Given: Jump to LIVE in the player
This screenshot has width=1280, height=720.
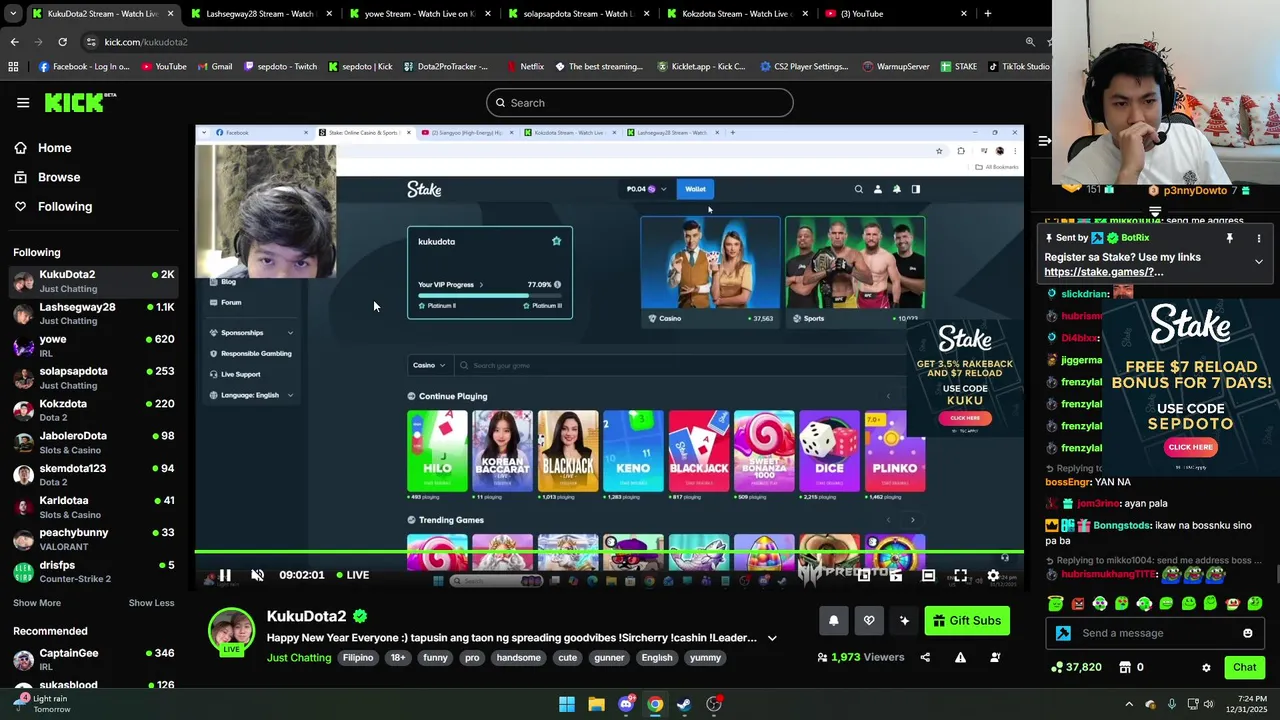Looking at the screenshot, I should pos(352,575).
